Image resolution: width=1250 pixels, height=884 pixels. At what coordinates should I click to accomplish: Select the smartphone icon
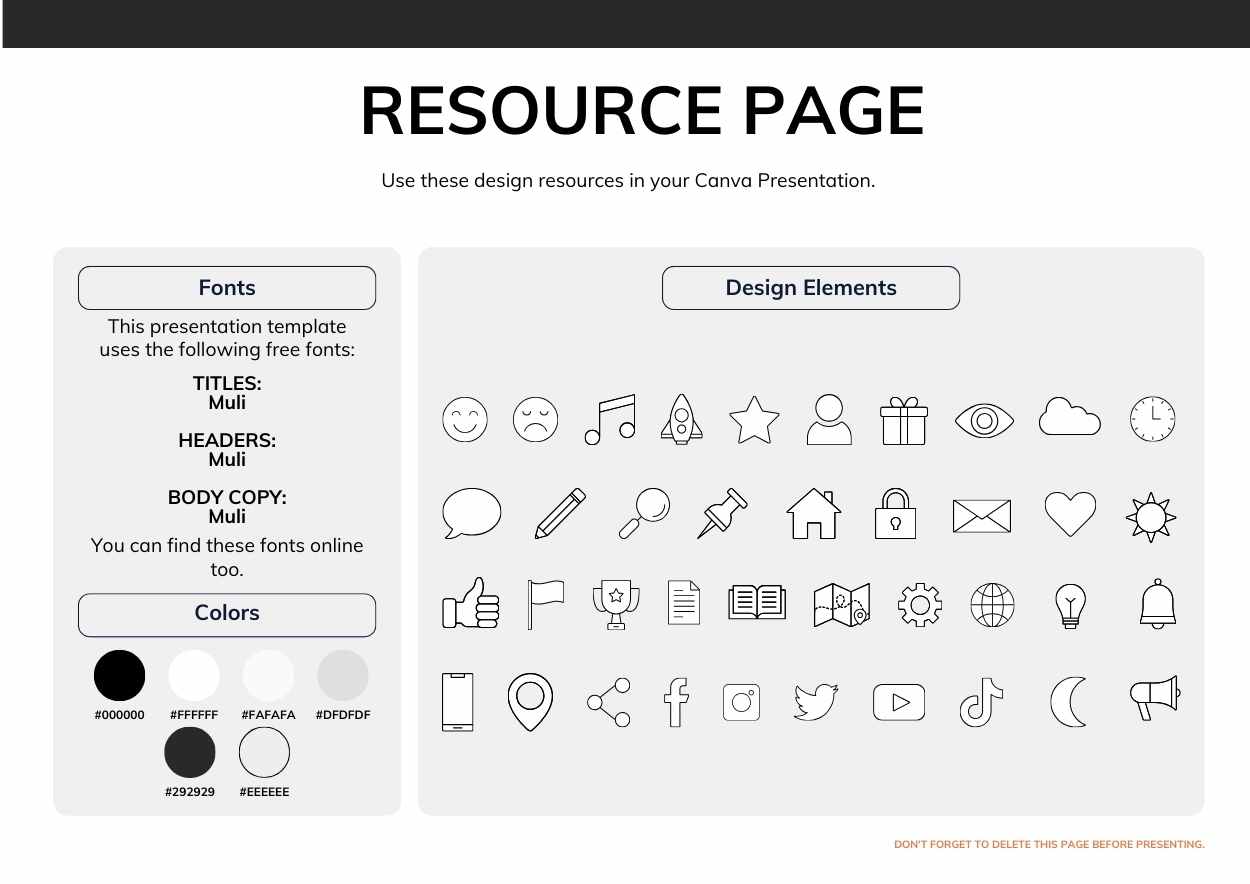point(457,702)
